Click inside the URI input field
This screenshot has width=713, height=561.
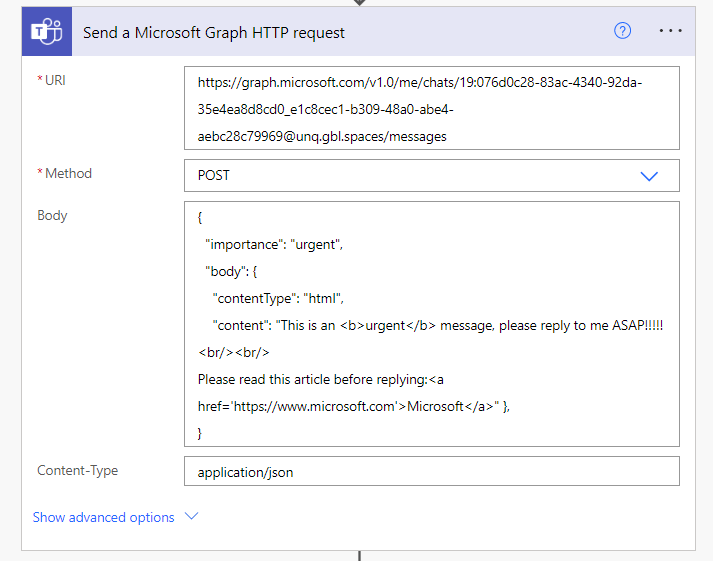click(x=432, y=108)
